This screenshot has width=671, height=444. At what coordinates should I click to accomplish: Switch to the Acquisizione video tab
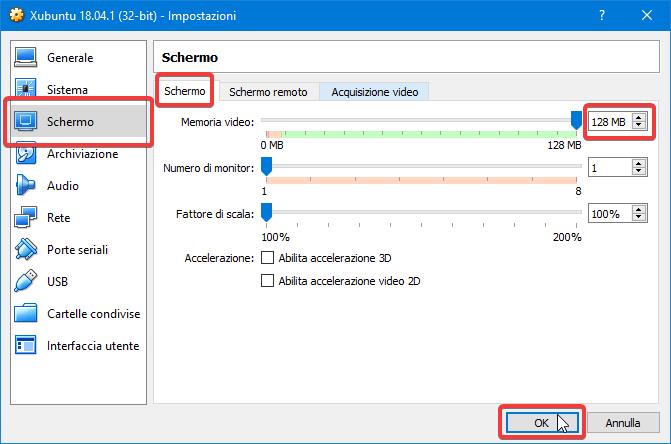[x=374, y=92]
